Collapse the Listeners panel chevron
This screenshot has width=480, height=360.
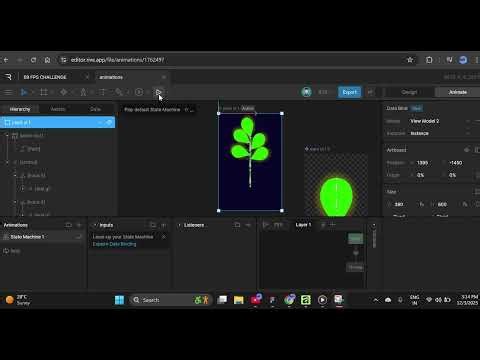pos(179,225)
